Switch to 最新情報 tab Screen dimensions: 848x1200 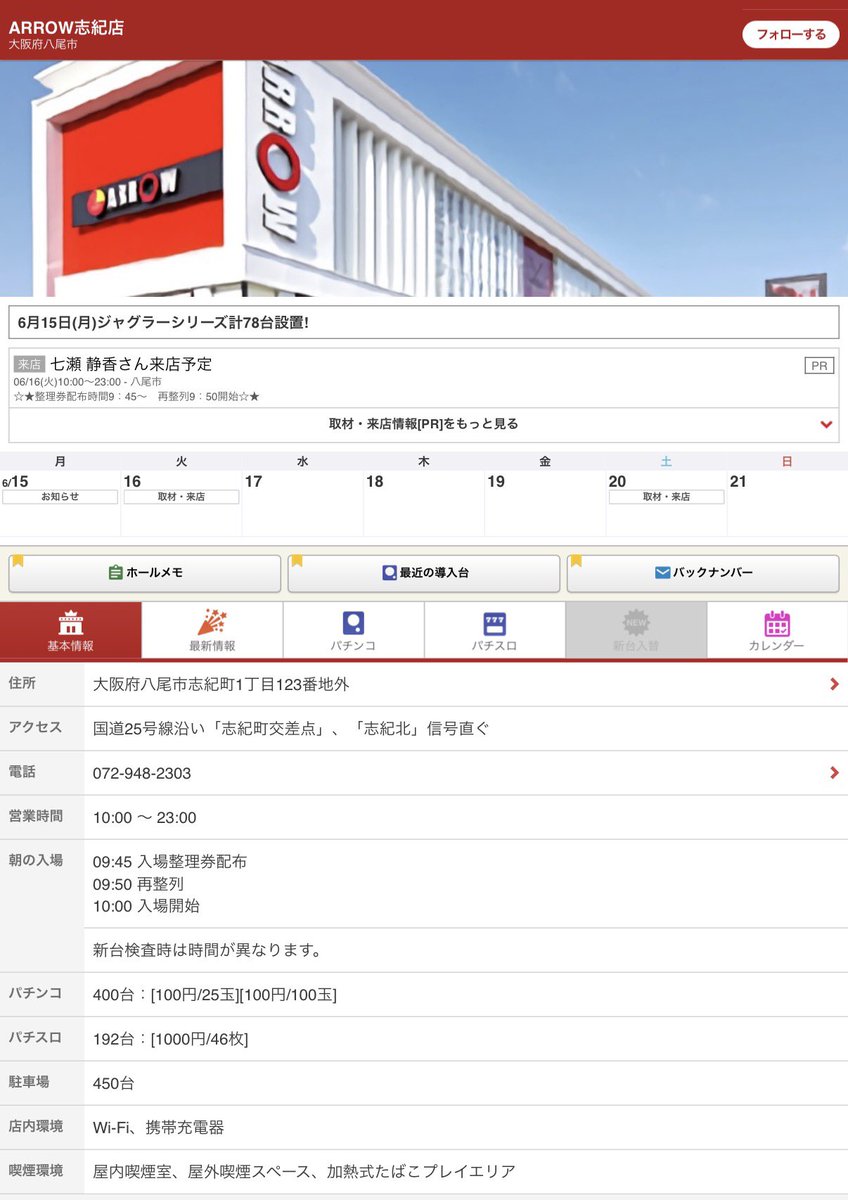tap(212, 630)
